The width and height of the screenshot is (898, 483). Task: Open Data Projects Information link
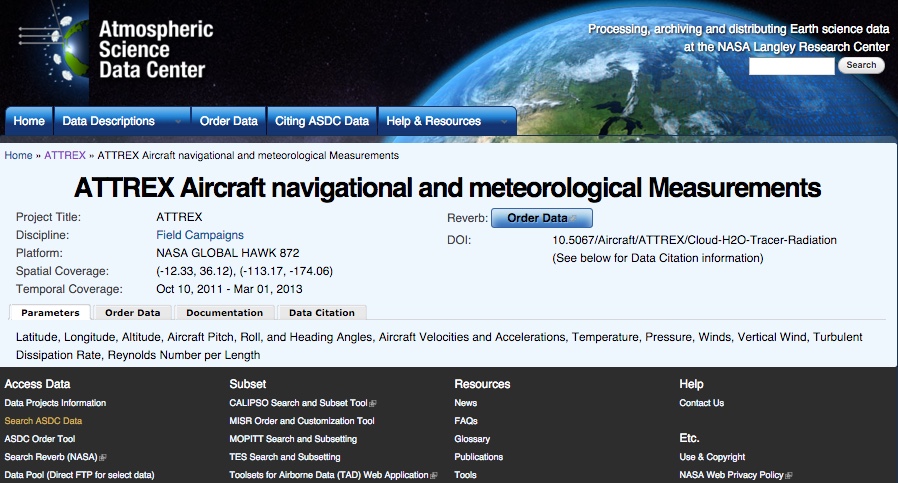(x=55, y=403)
